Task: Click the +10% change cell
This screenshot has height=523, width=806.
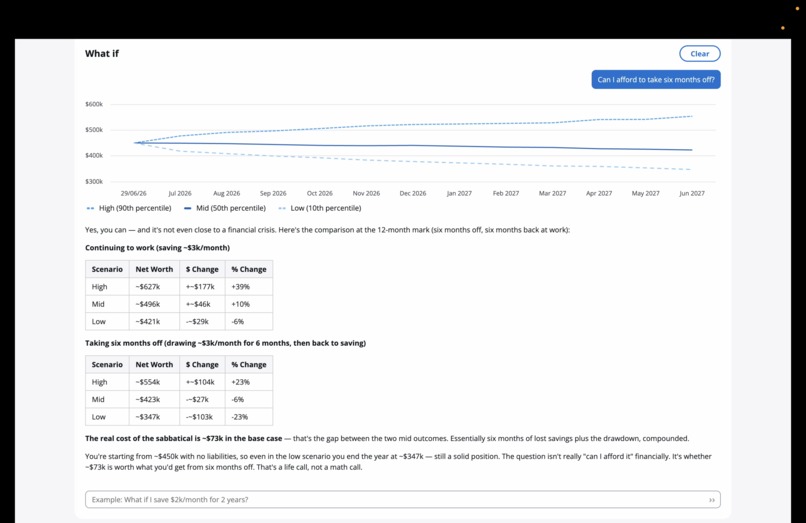Action: pos(249,304)
